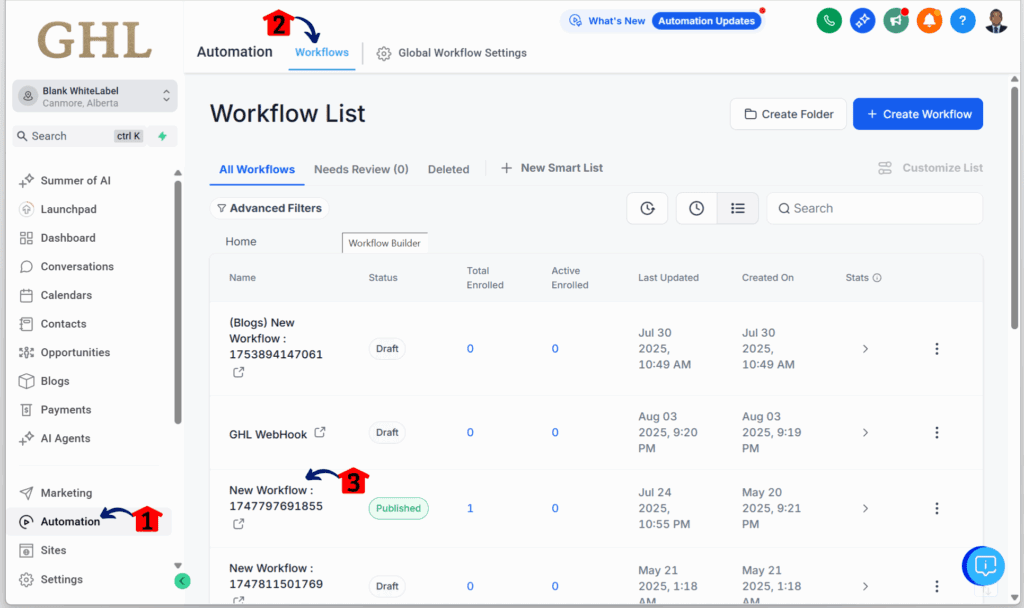This screenshot has height=608, width=1024.
Task: Click the green lightning quick actions icon
Action: 163,136
